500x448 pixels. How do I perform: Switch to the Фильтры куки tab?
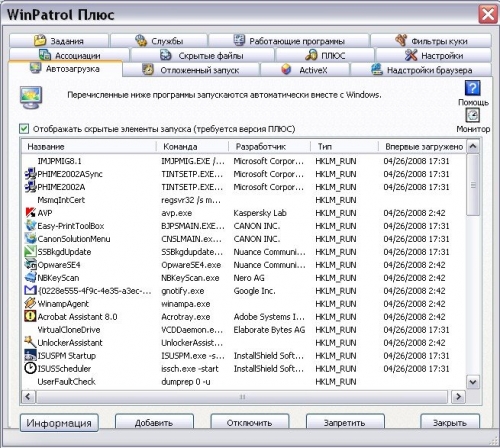coord(431,41)
